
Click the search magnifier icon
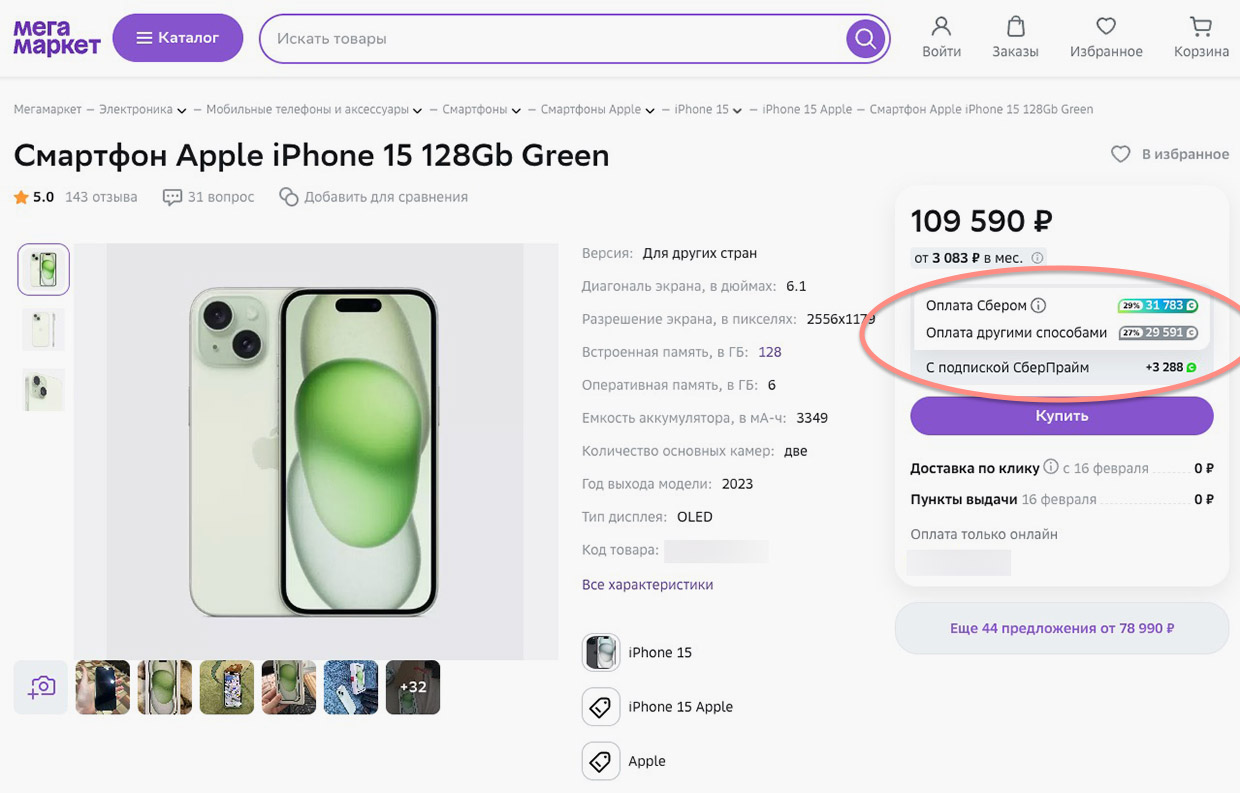(x=865, y=39)
